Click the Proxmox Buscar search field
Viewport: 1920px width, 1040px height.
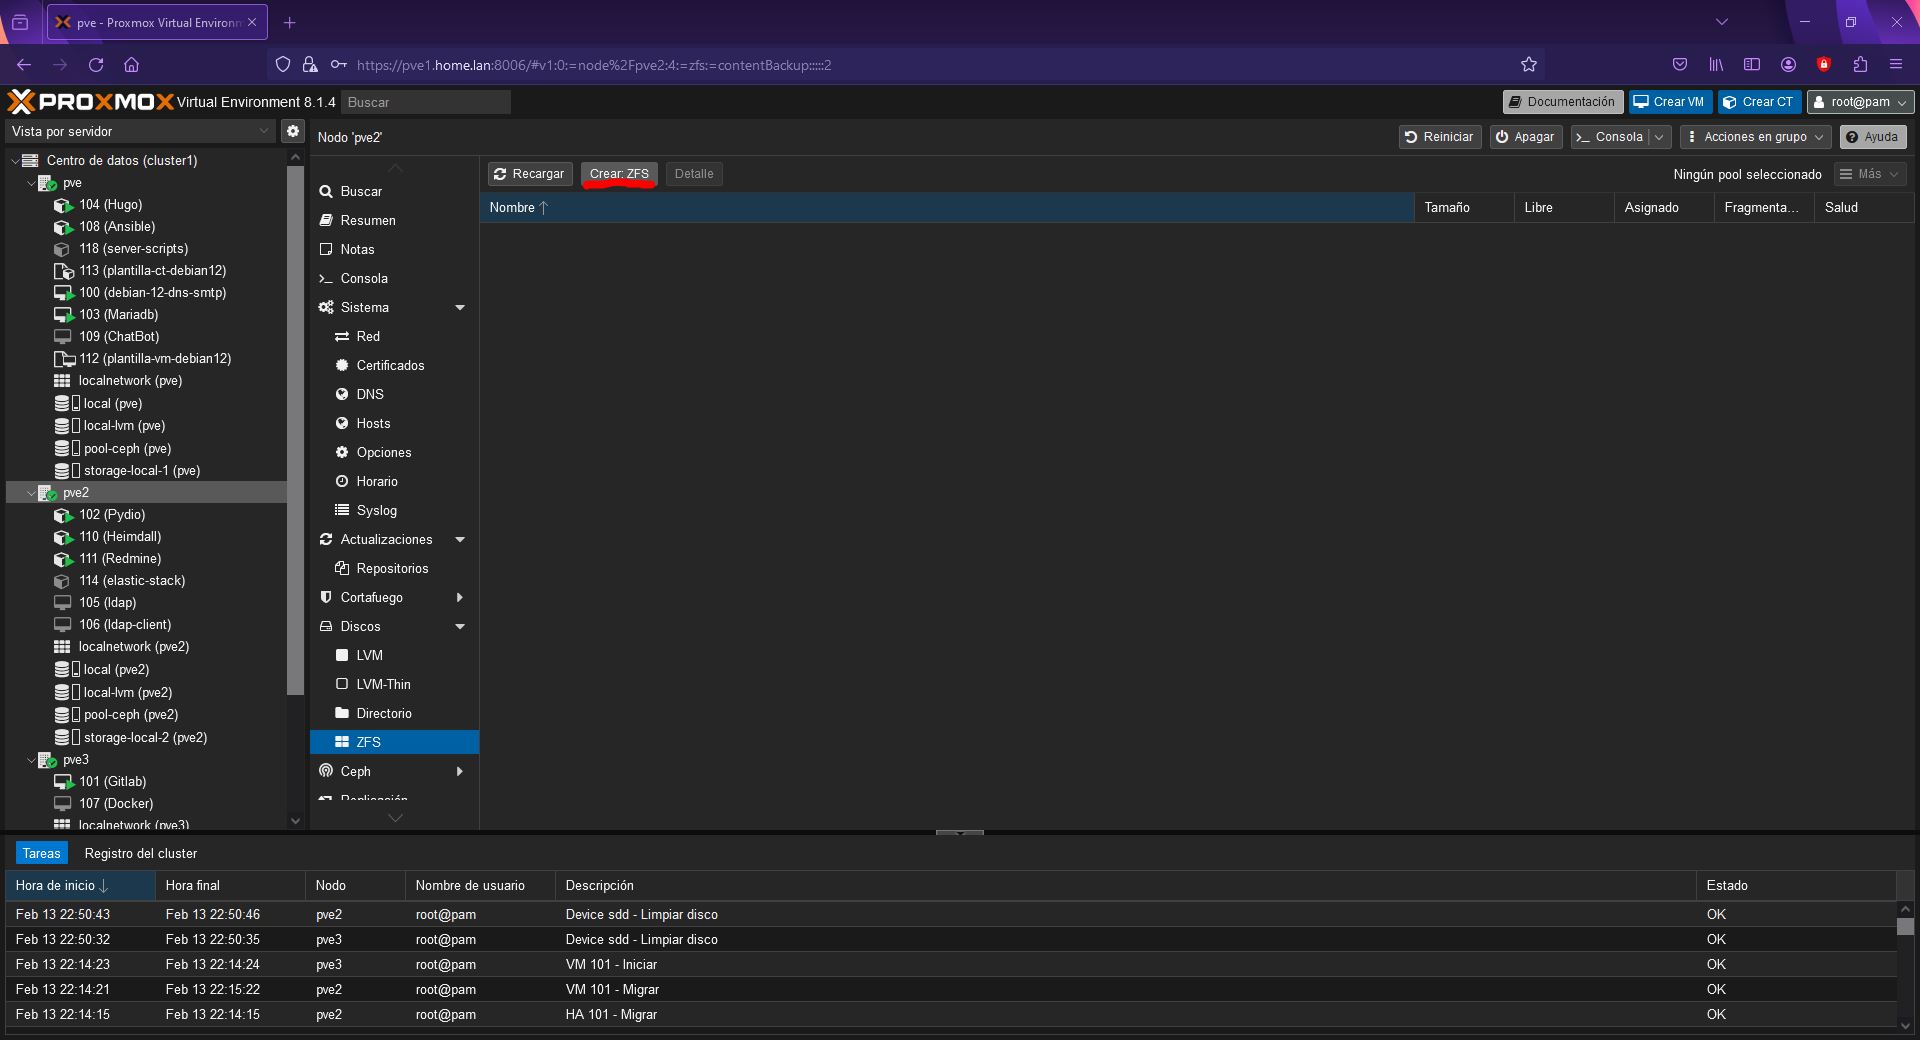click(x=426, y=102)
